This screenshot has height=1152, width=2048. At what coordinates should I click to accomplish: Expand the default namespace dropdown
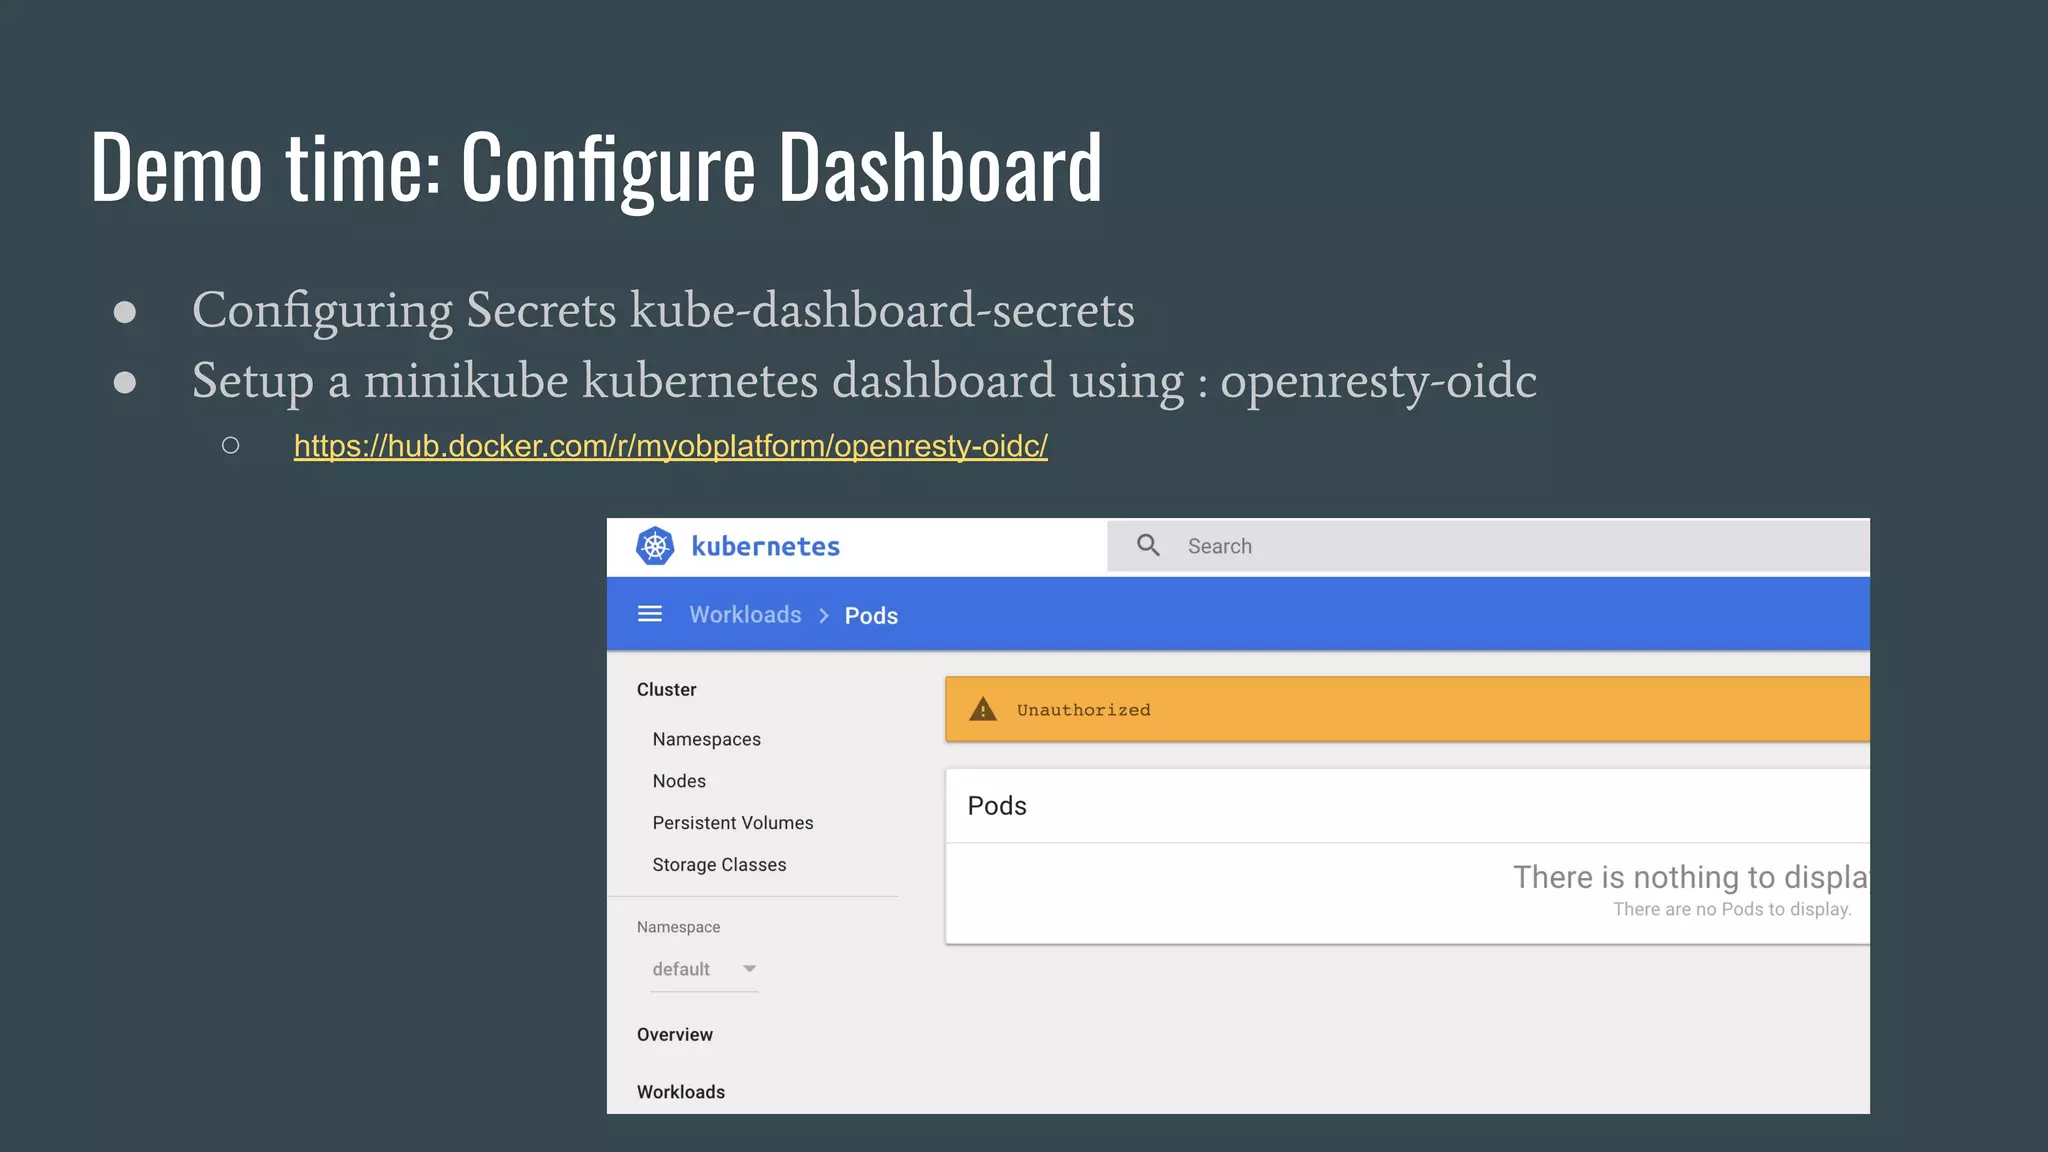[x=704, y=969]
